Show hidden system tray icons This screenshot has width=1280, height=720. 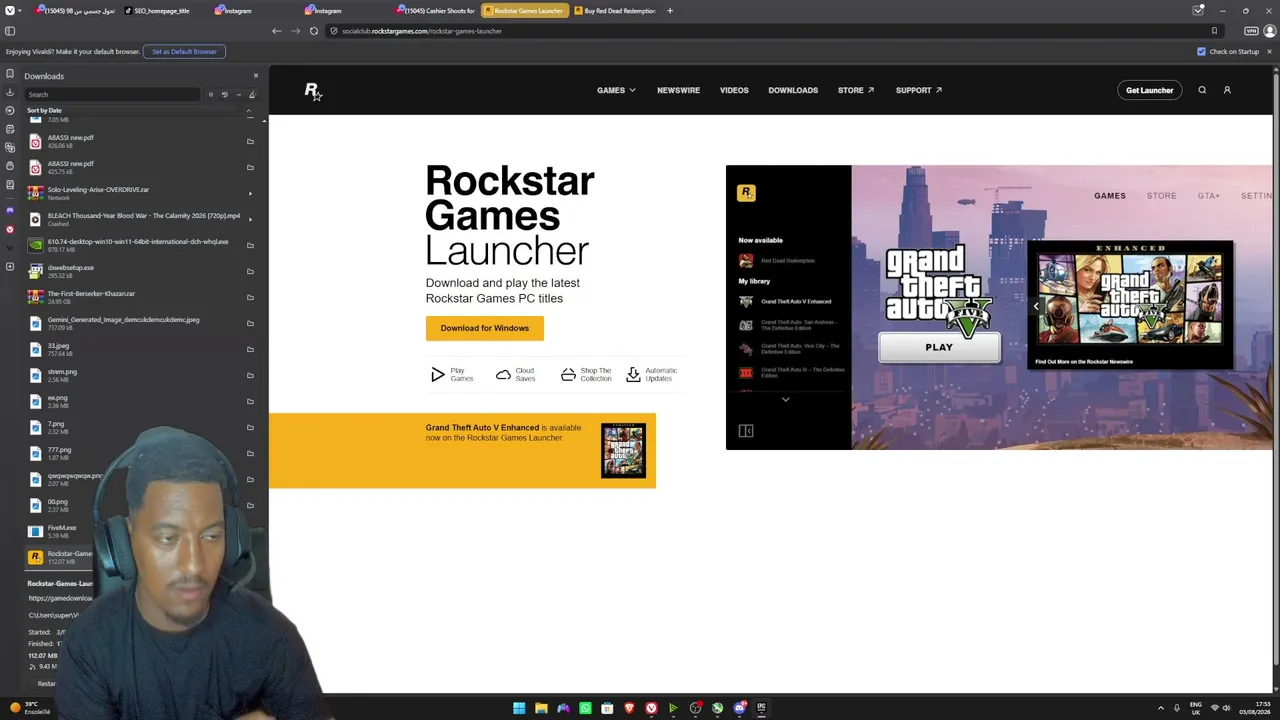[1161, 708]
